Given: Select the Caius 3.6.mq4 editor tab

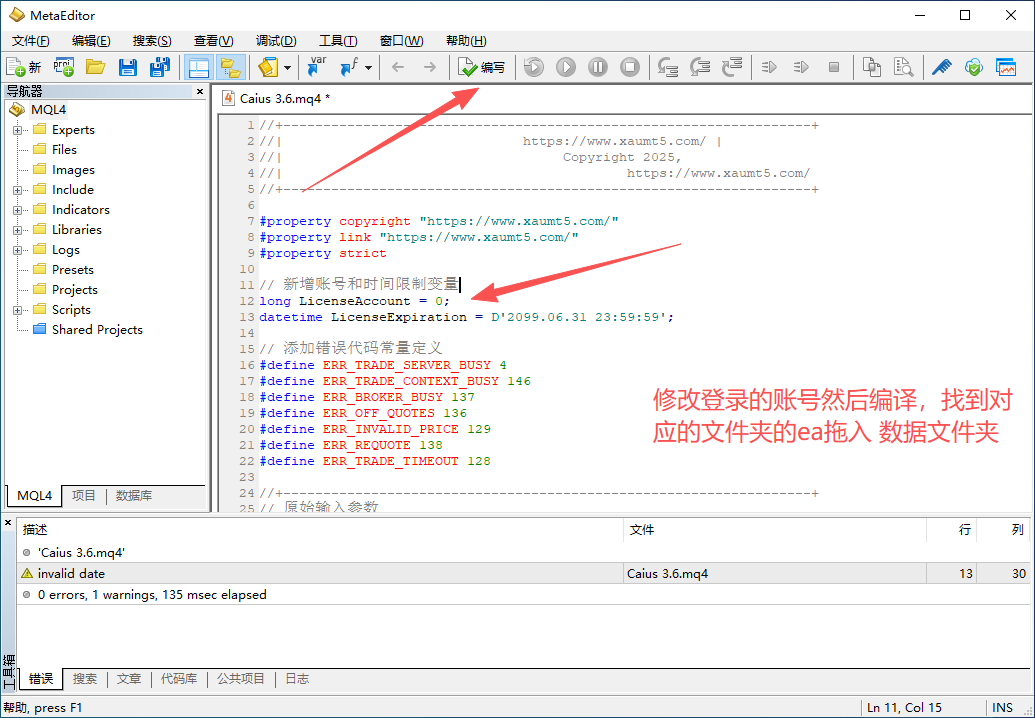Looking at the screenshot, I should [276, 98].
